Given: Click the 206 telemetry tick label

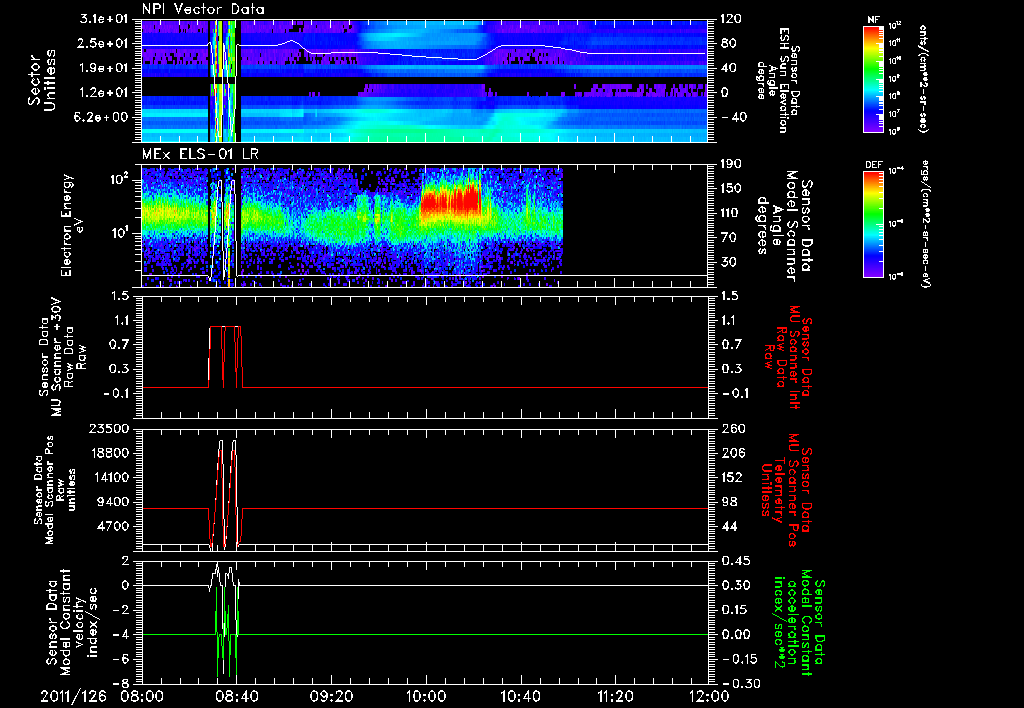Looking at the screenshot, I should [x=731, y=453].
